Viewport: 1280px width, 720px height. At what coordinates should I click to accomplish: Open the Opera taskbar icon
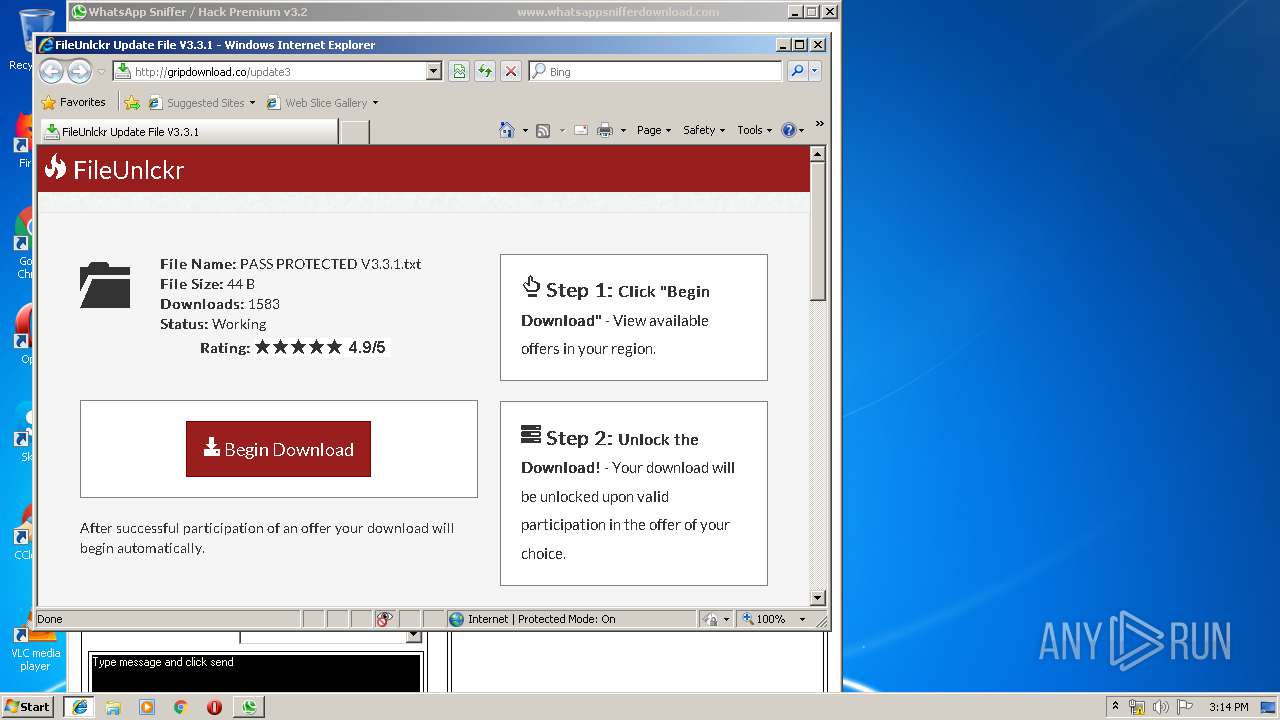click(x=214, y=707)
